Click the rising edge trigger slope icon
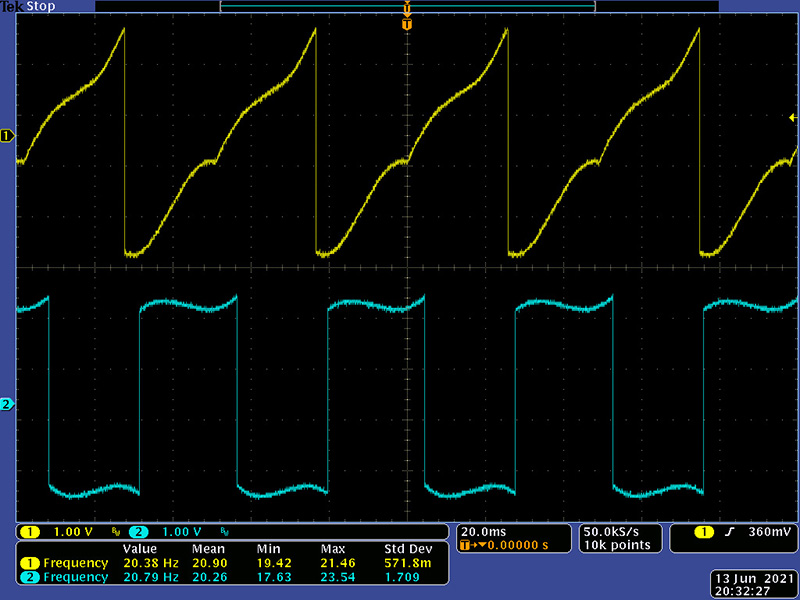 [x=730, y=531]
